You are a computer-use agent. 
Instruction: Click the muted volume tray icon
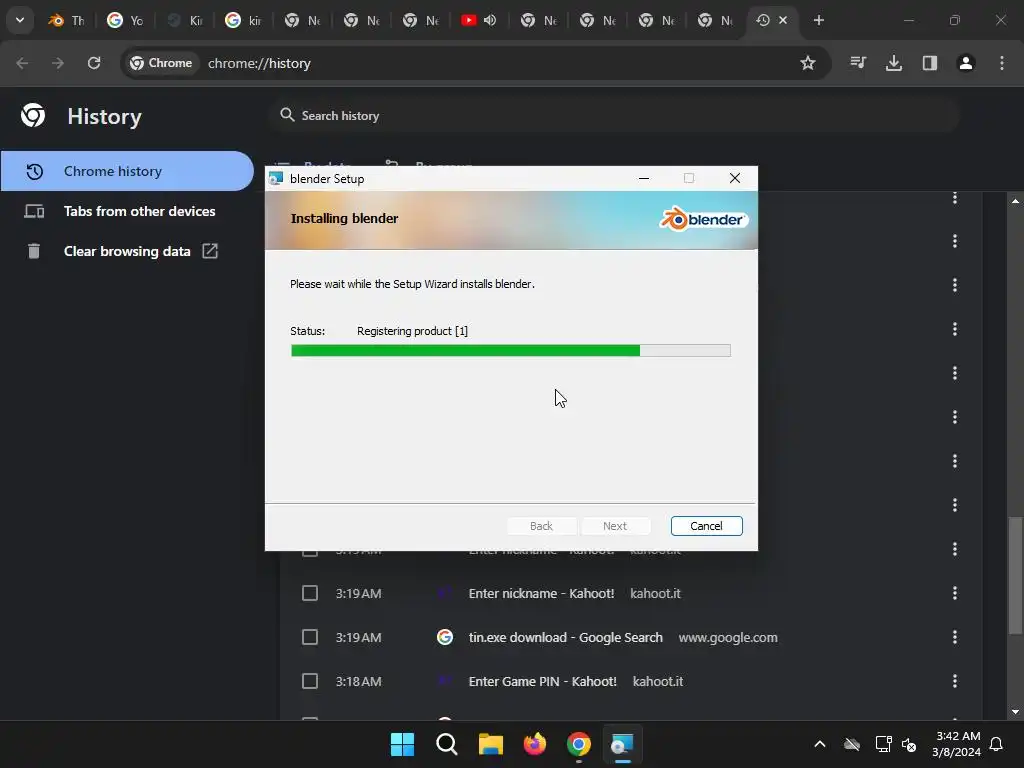[909, 744]
